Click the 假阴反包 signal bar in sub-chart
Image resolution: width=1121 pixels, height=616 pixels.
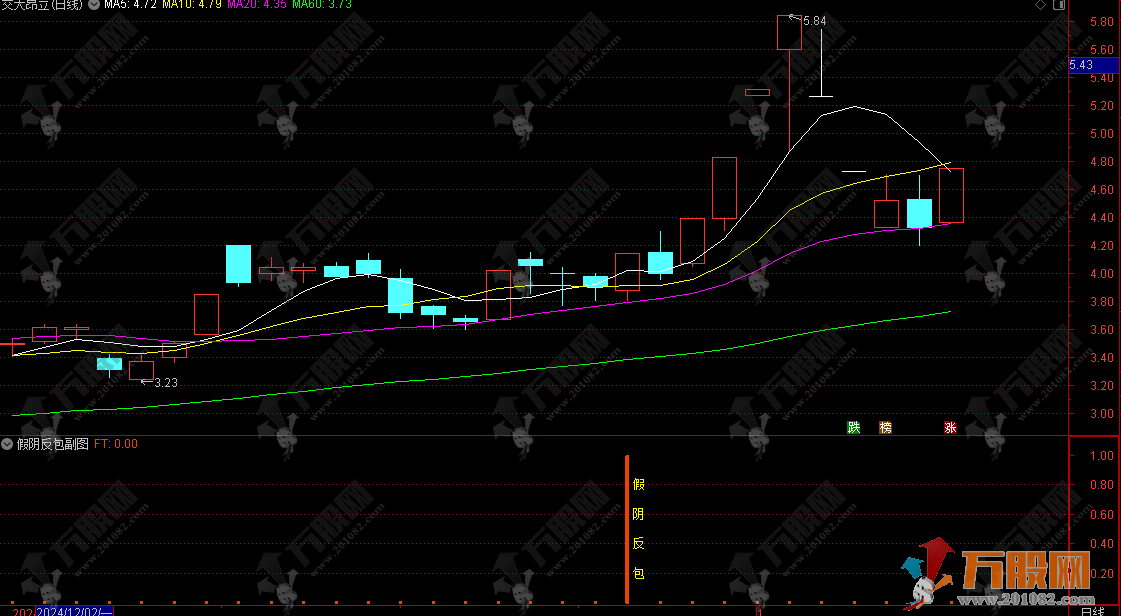click(627, 529)
